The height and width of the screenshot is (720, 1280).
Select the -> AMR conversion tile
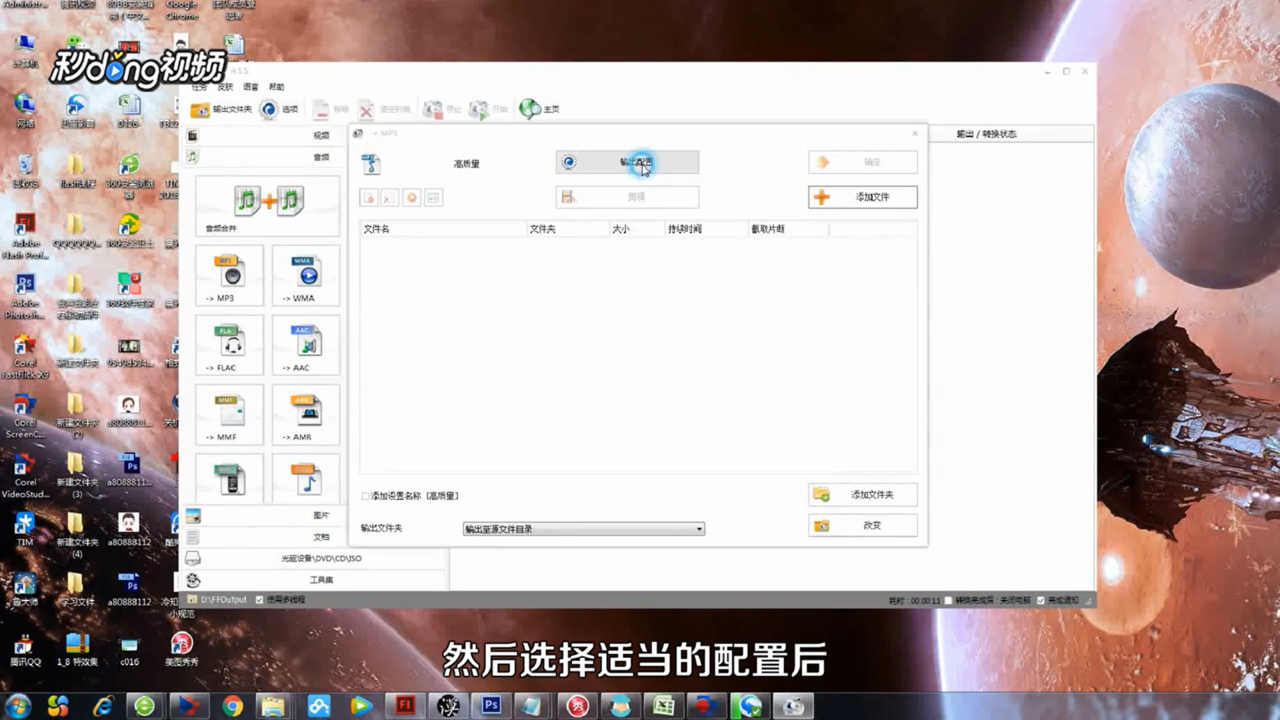point(306,415)
